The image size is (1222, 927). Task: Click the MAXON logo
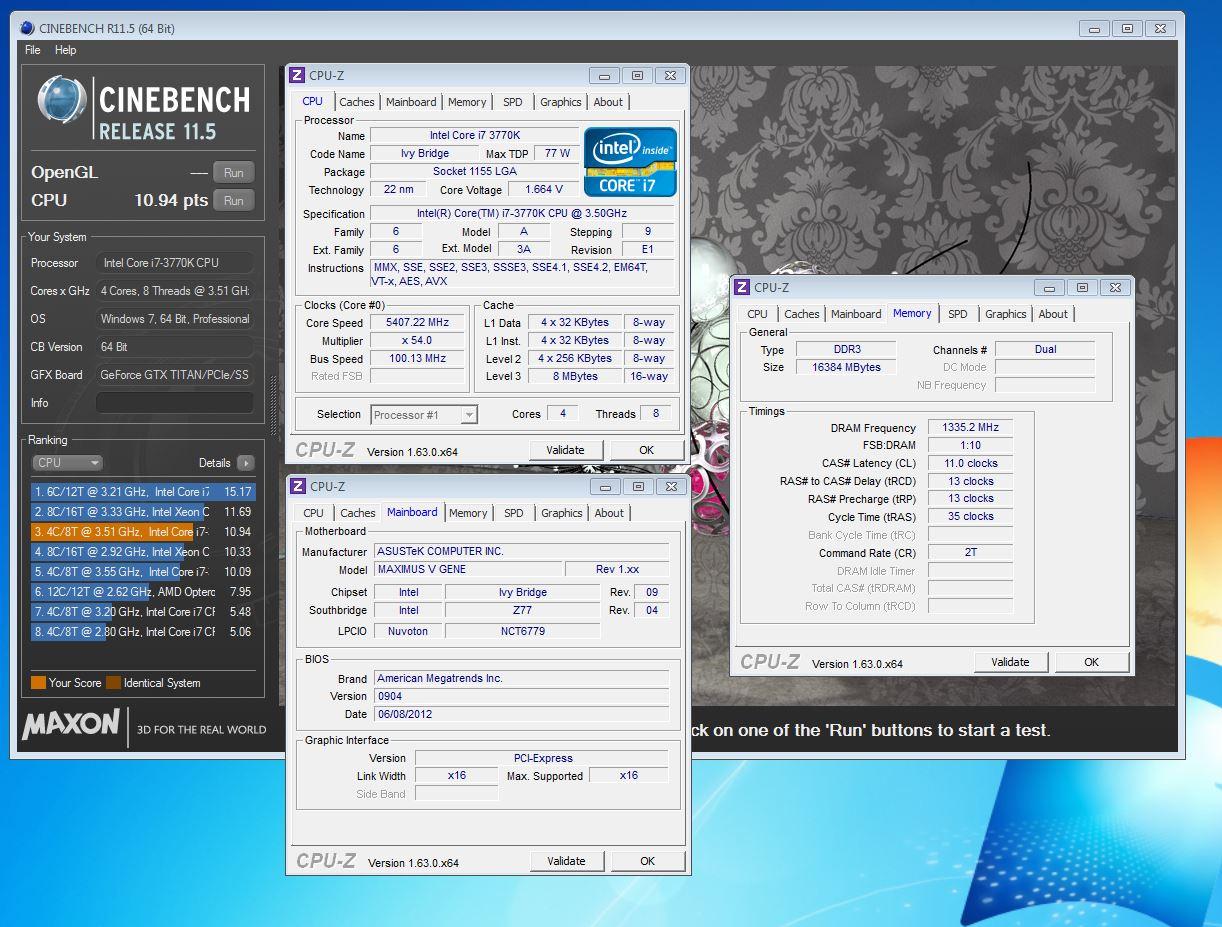coord(71,724)
